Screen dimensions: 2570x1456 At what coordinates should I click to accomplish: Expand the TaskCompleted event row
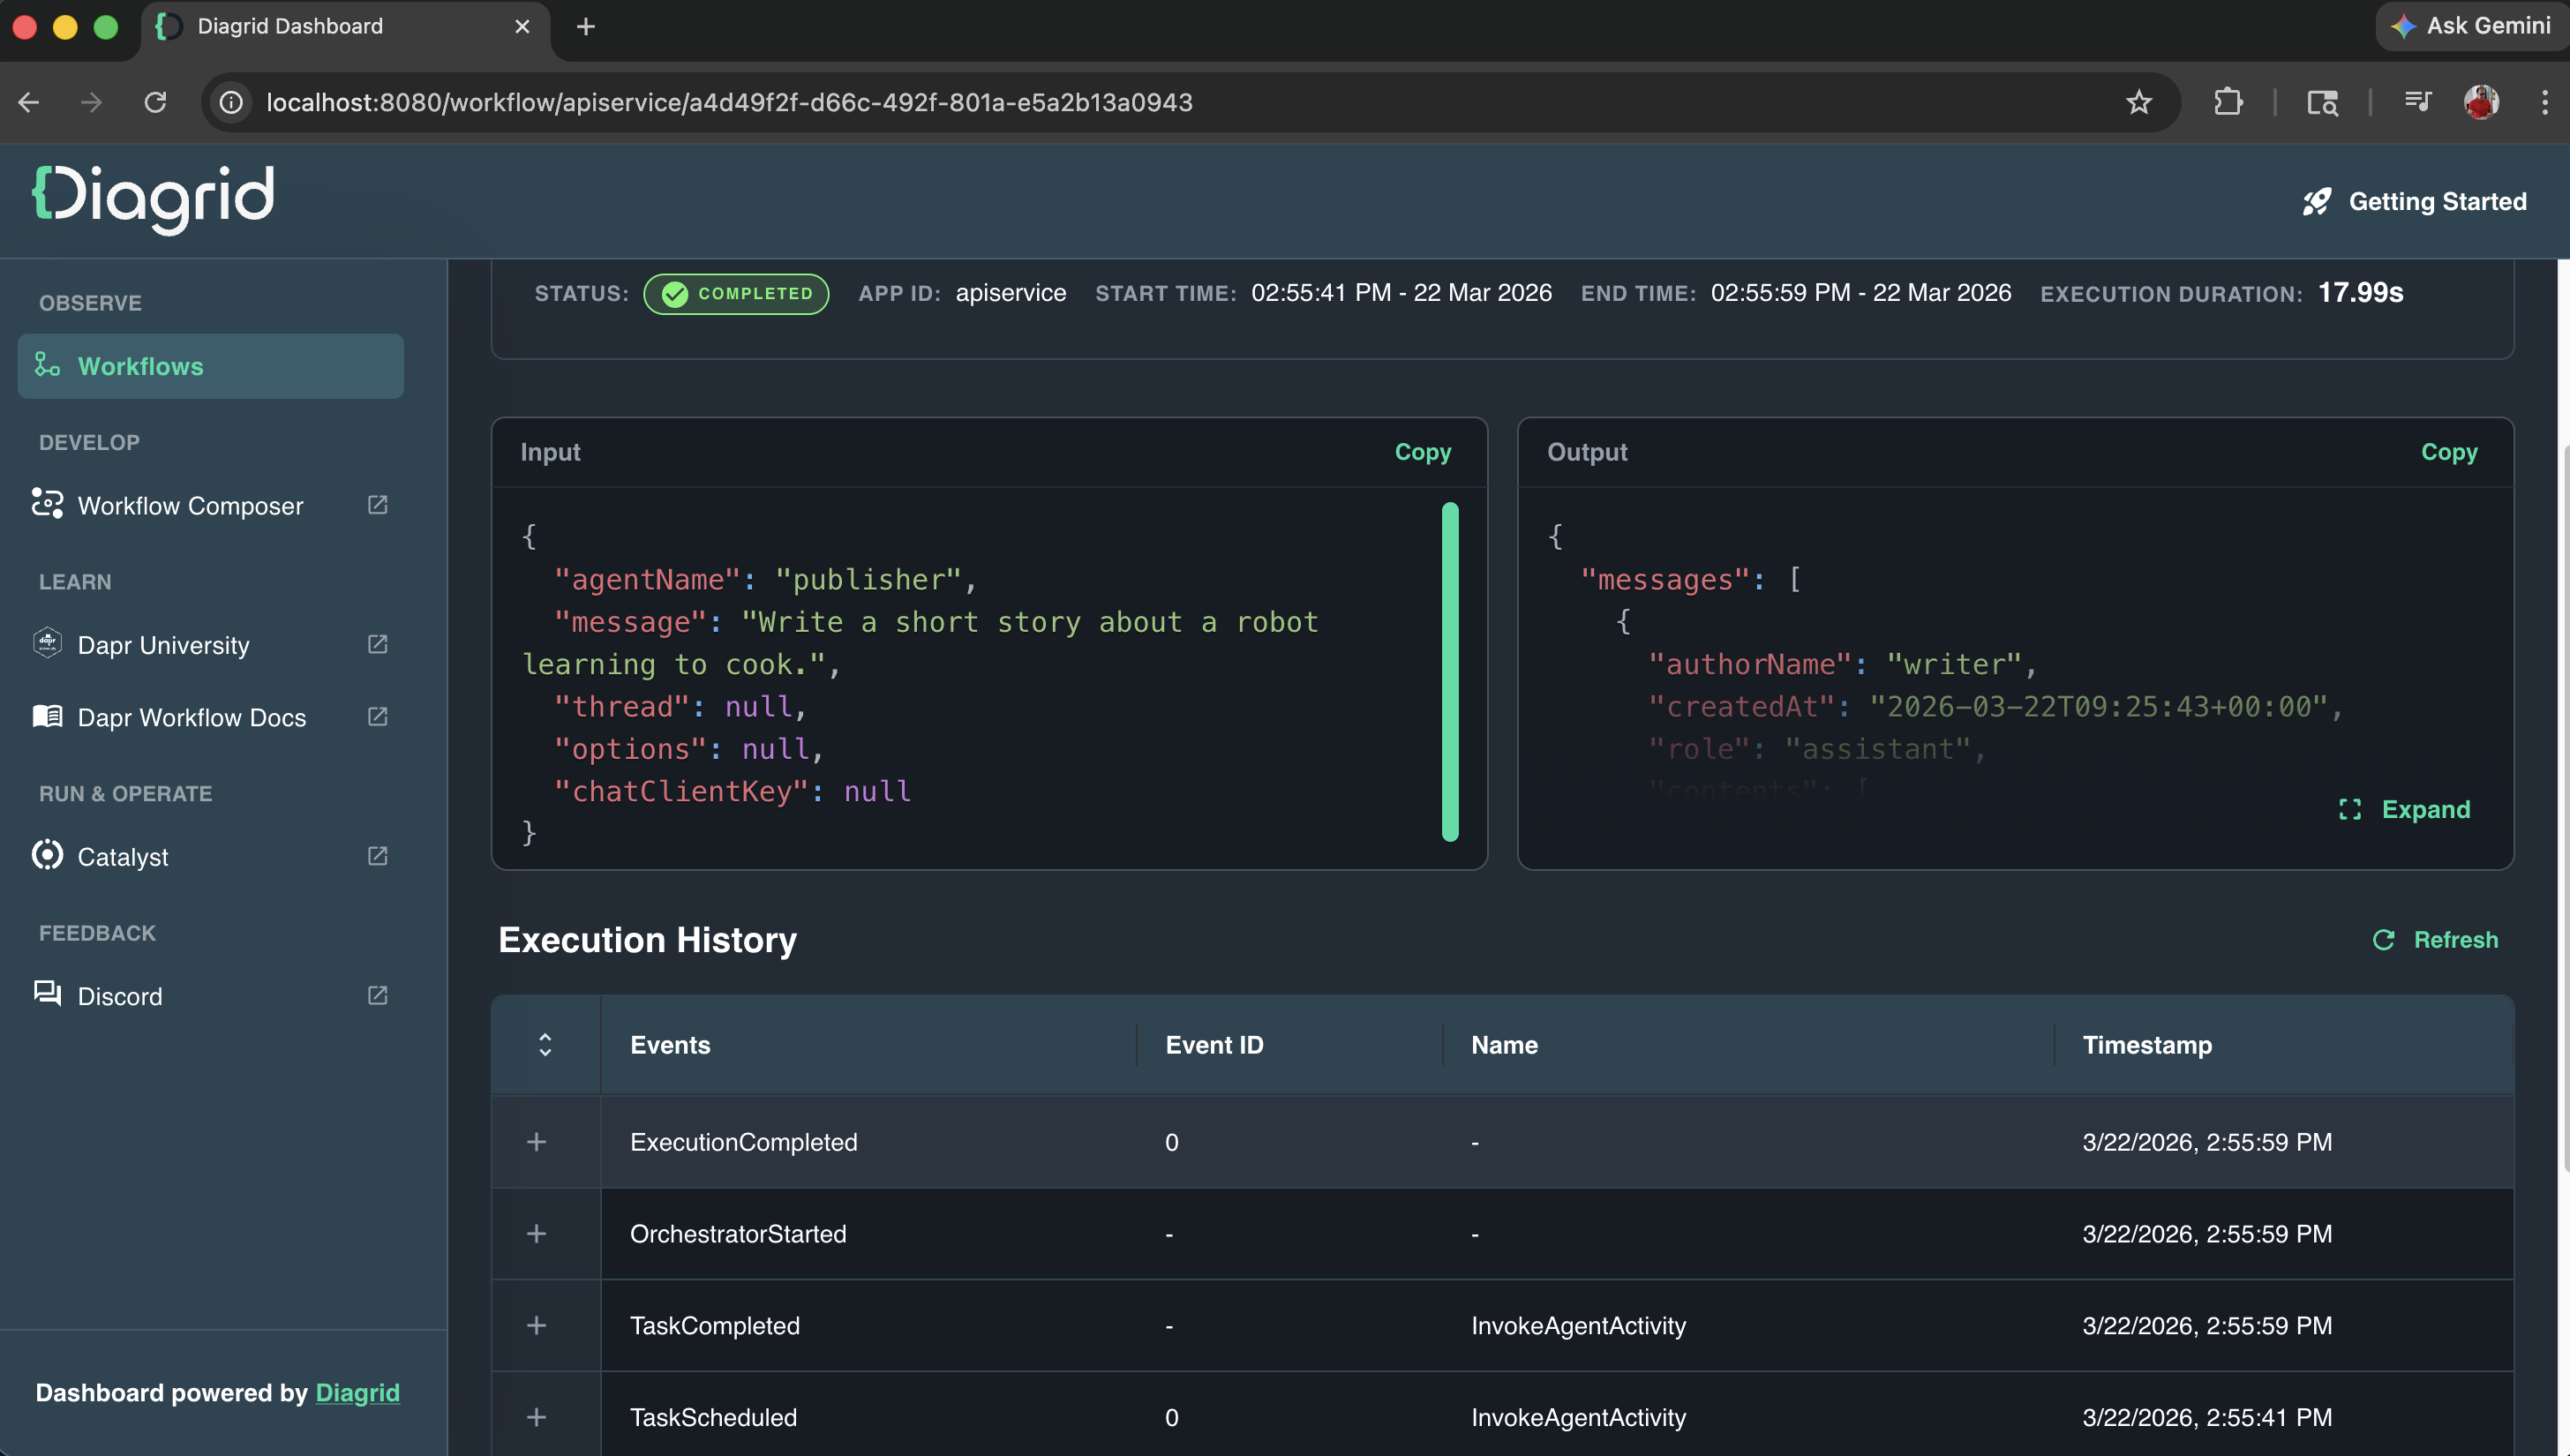537,1326
